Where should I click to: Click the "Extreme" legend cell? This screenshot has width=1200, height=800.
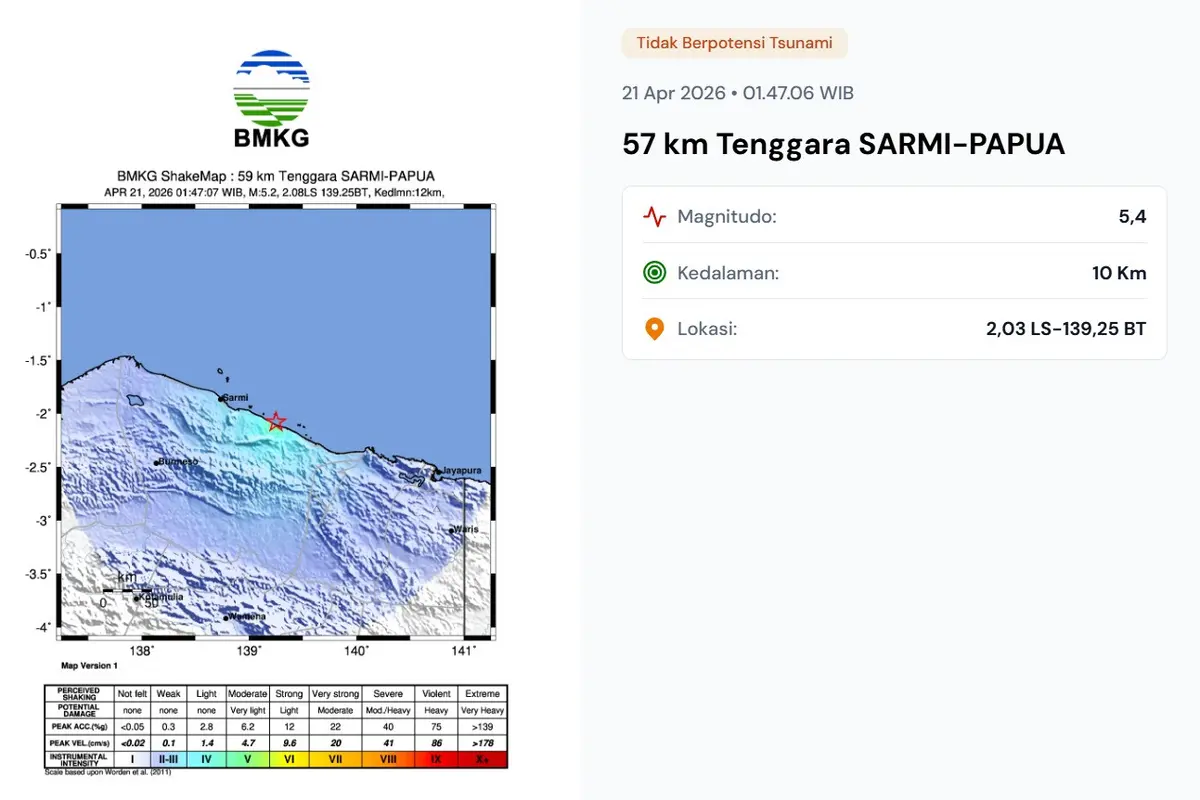482,693
